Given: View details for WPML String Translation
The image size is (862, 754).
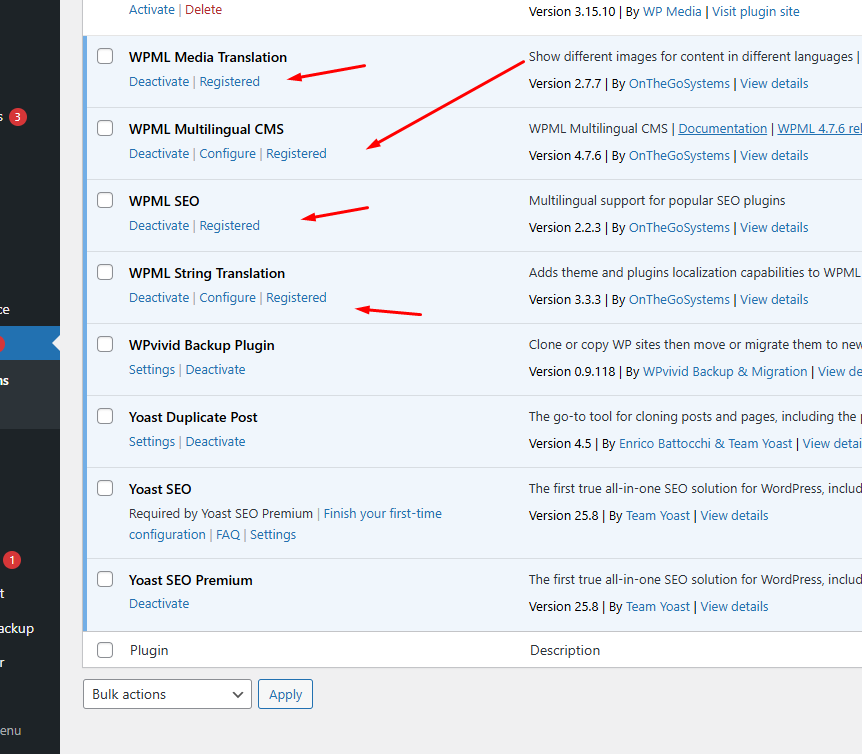Looking at the screenshot, I should [774, 300].
